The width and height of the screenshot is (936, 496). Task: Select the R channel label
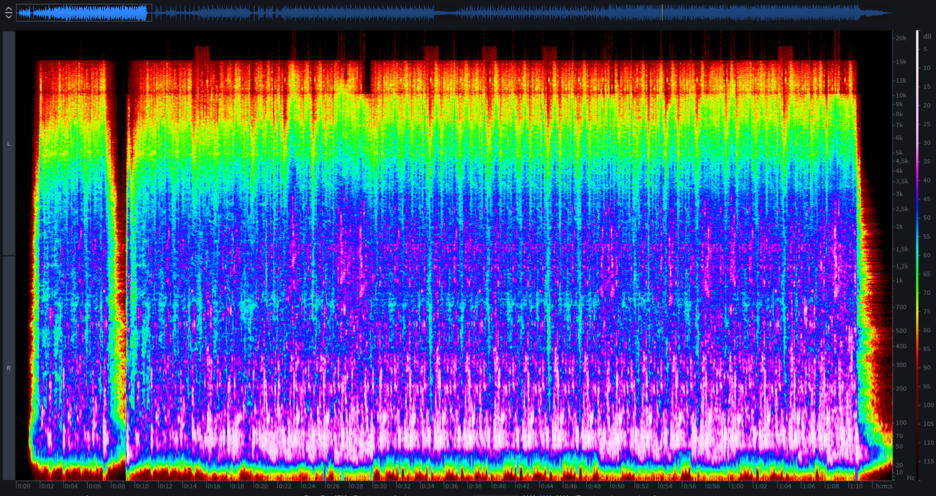9,368
